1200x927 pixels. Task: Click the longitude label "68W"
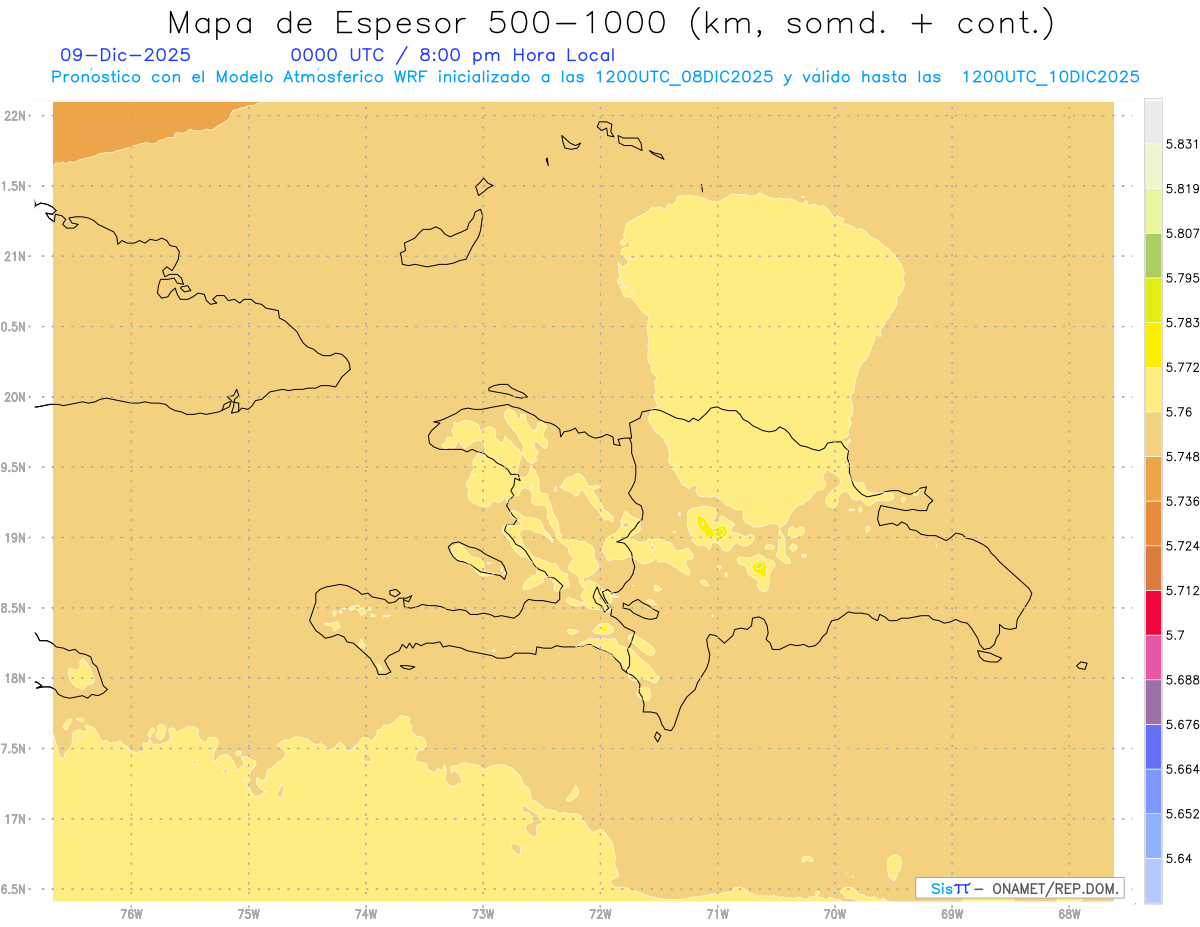point(1069,914)
